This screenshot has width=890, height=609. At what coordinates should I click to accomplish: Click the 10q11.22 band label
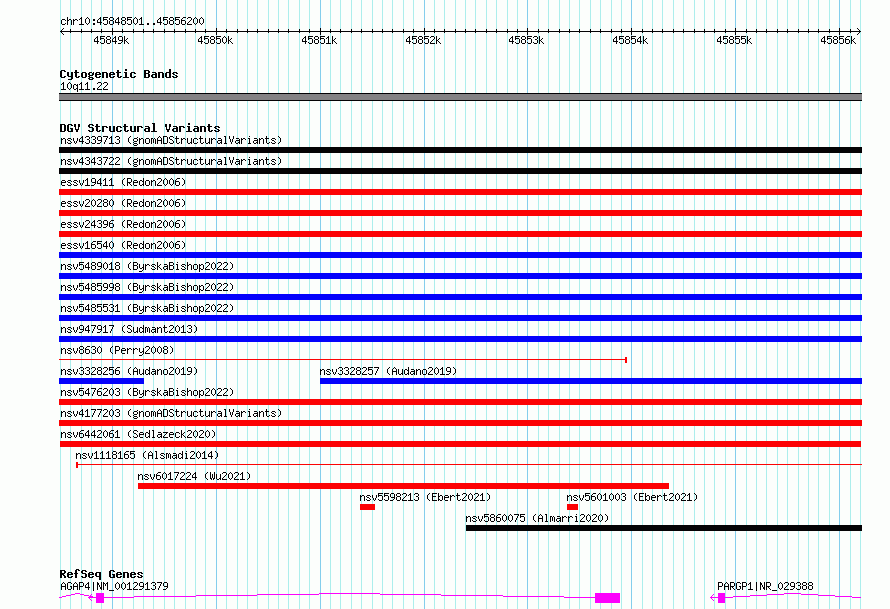click(84, 86)
